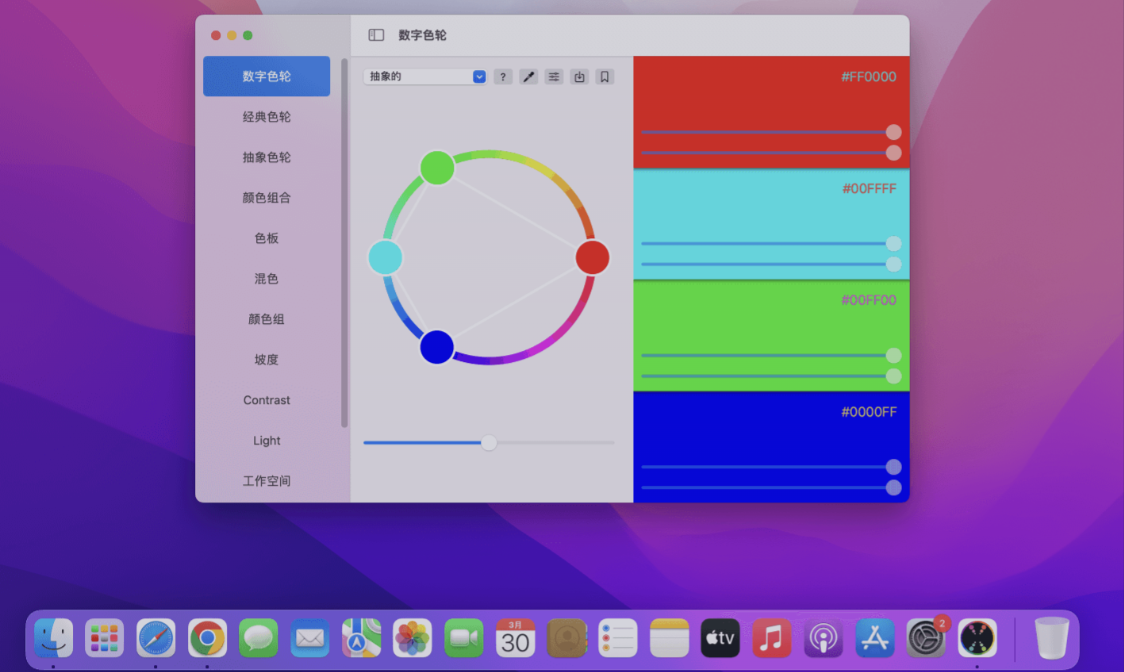Screen dimensions: 1124x672
Task: Switch to 经典色轮 in the sidebar
Action: coord(266,116)
